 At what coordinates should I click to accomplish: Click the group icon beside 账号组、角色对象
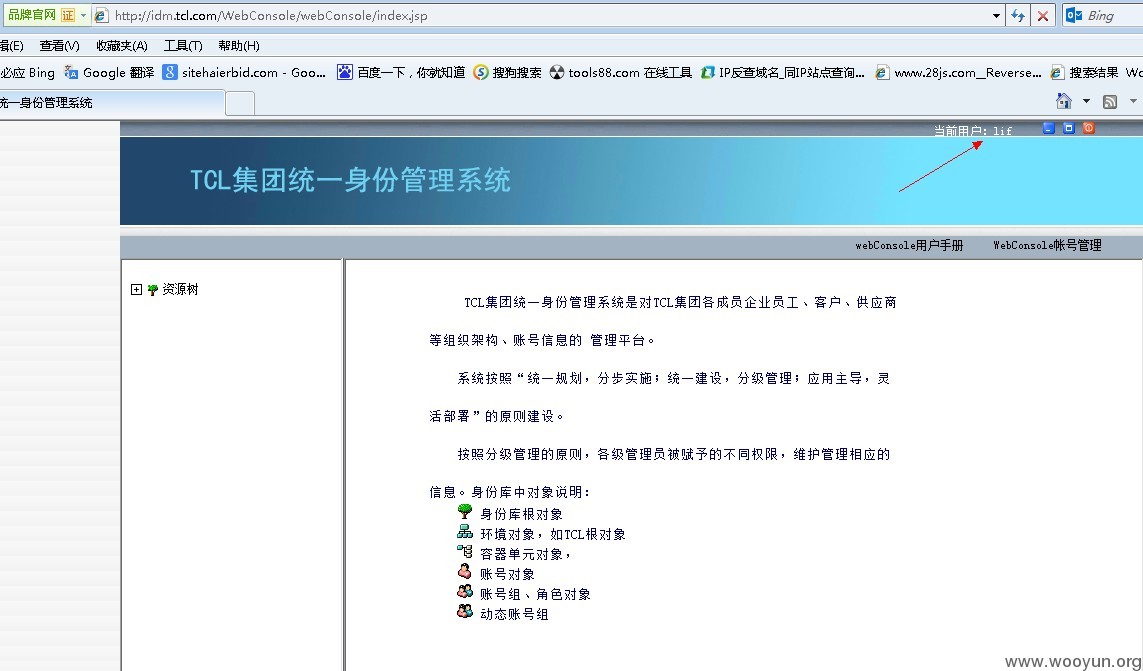click(x=464, y=591)
